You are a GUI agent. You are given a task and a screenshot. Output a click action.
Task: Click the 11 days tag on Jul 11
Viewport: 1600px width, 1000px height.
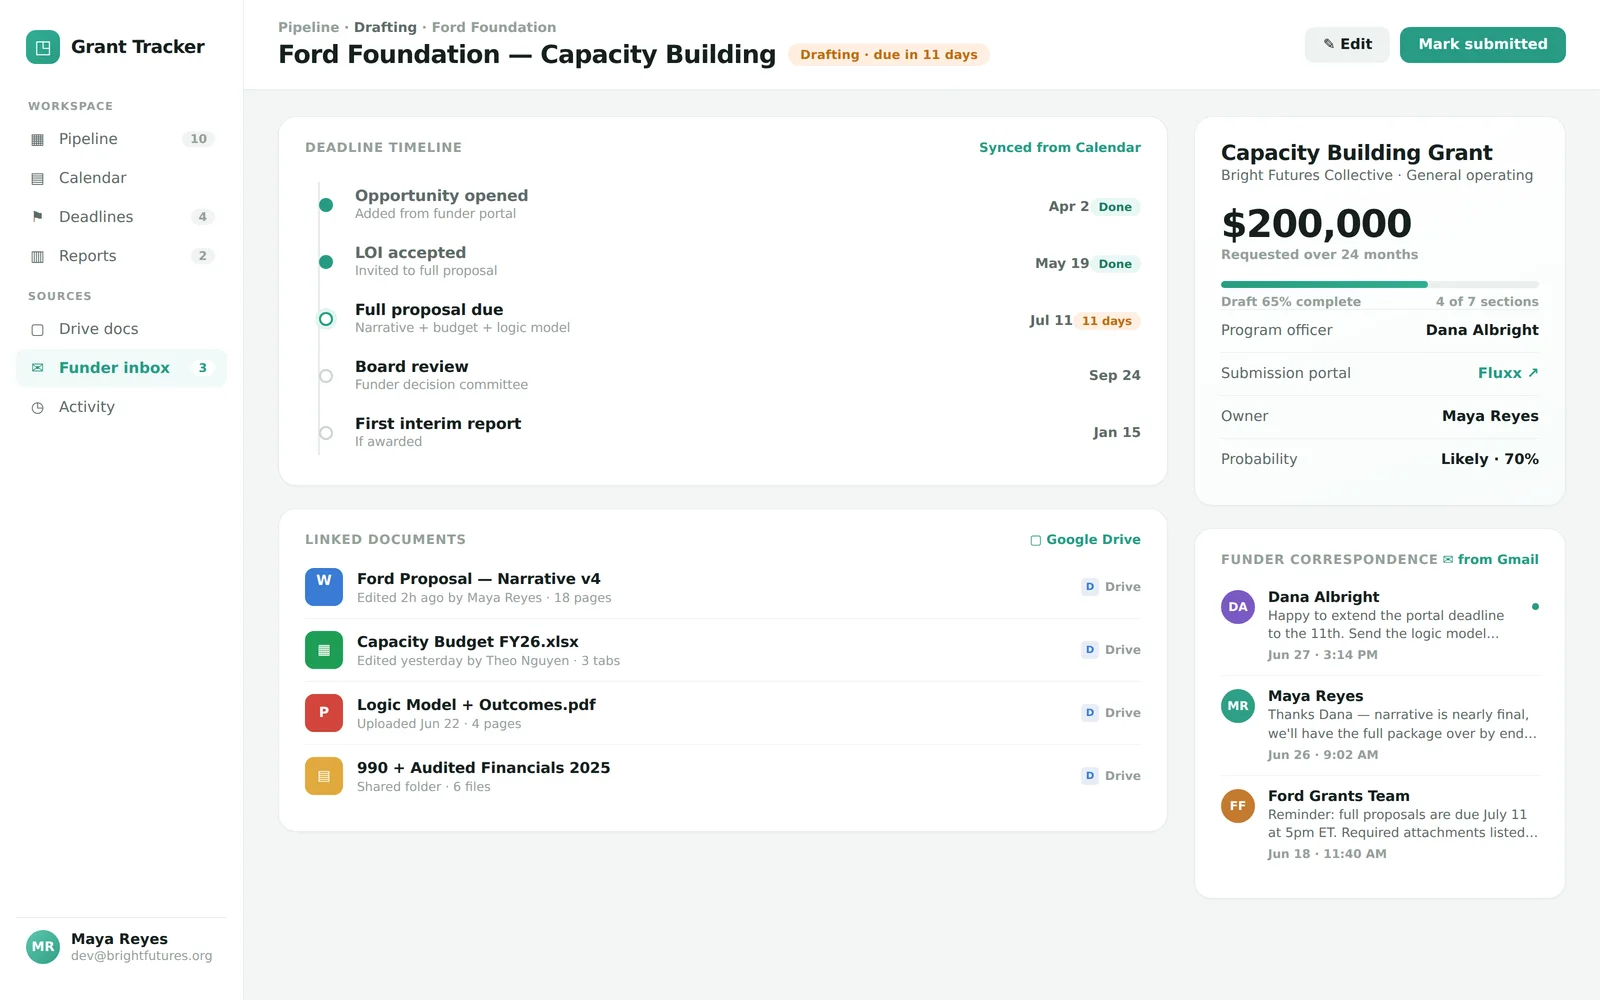click(x=1107, y=321)
